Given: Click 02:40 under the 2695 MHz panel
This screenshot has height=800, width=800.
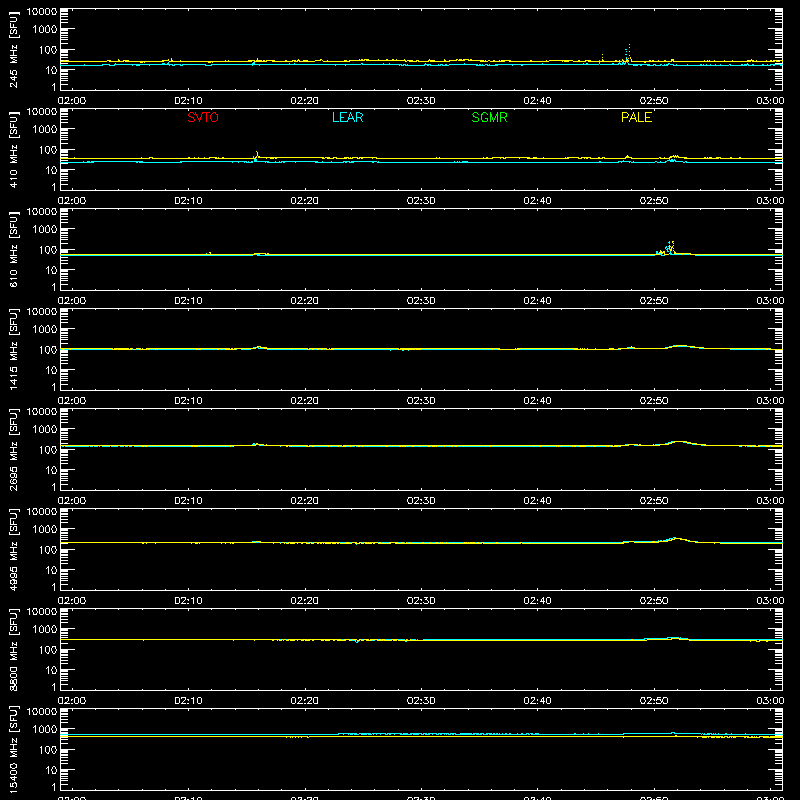Looking at the screenshot, I should 537,501.
